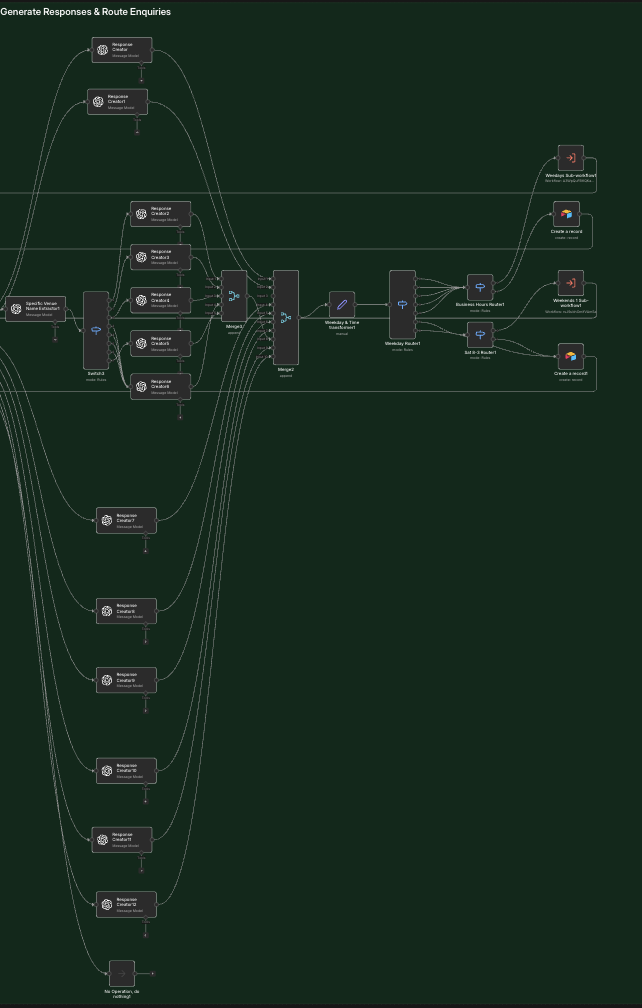Select the Weekday & Time Transformer1 pencil node
This screenshot has height=1008, width=642.
pyautogui.click(x=342, y=304)
